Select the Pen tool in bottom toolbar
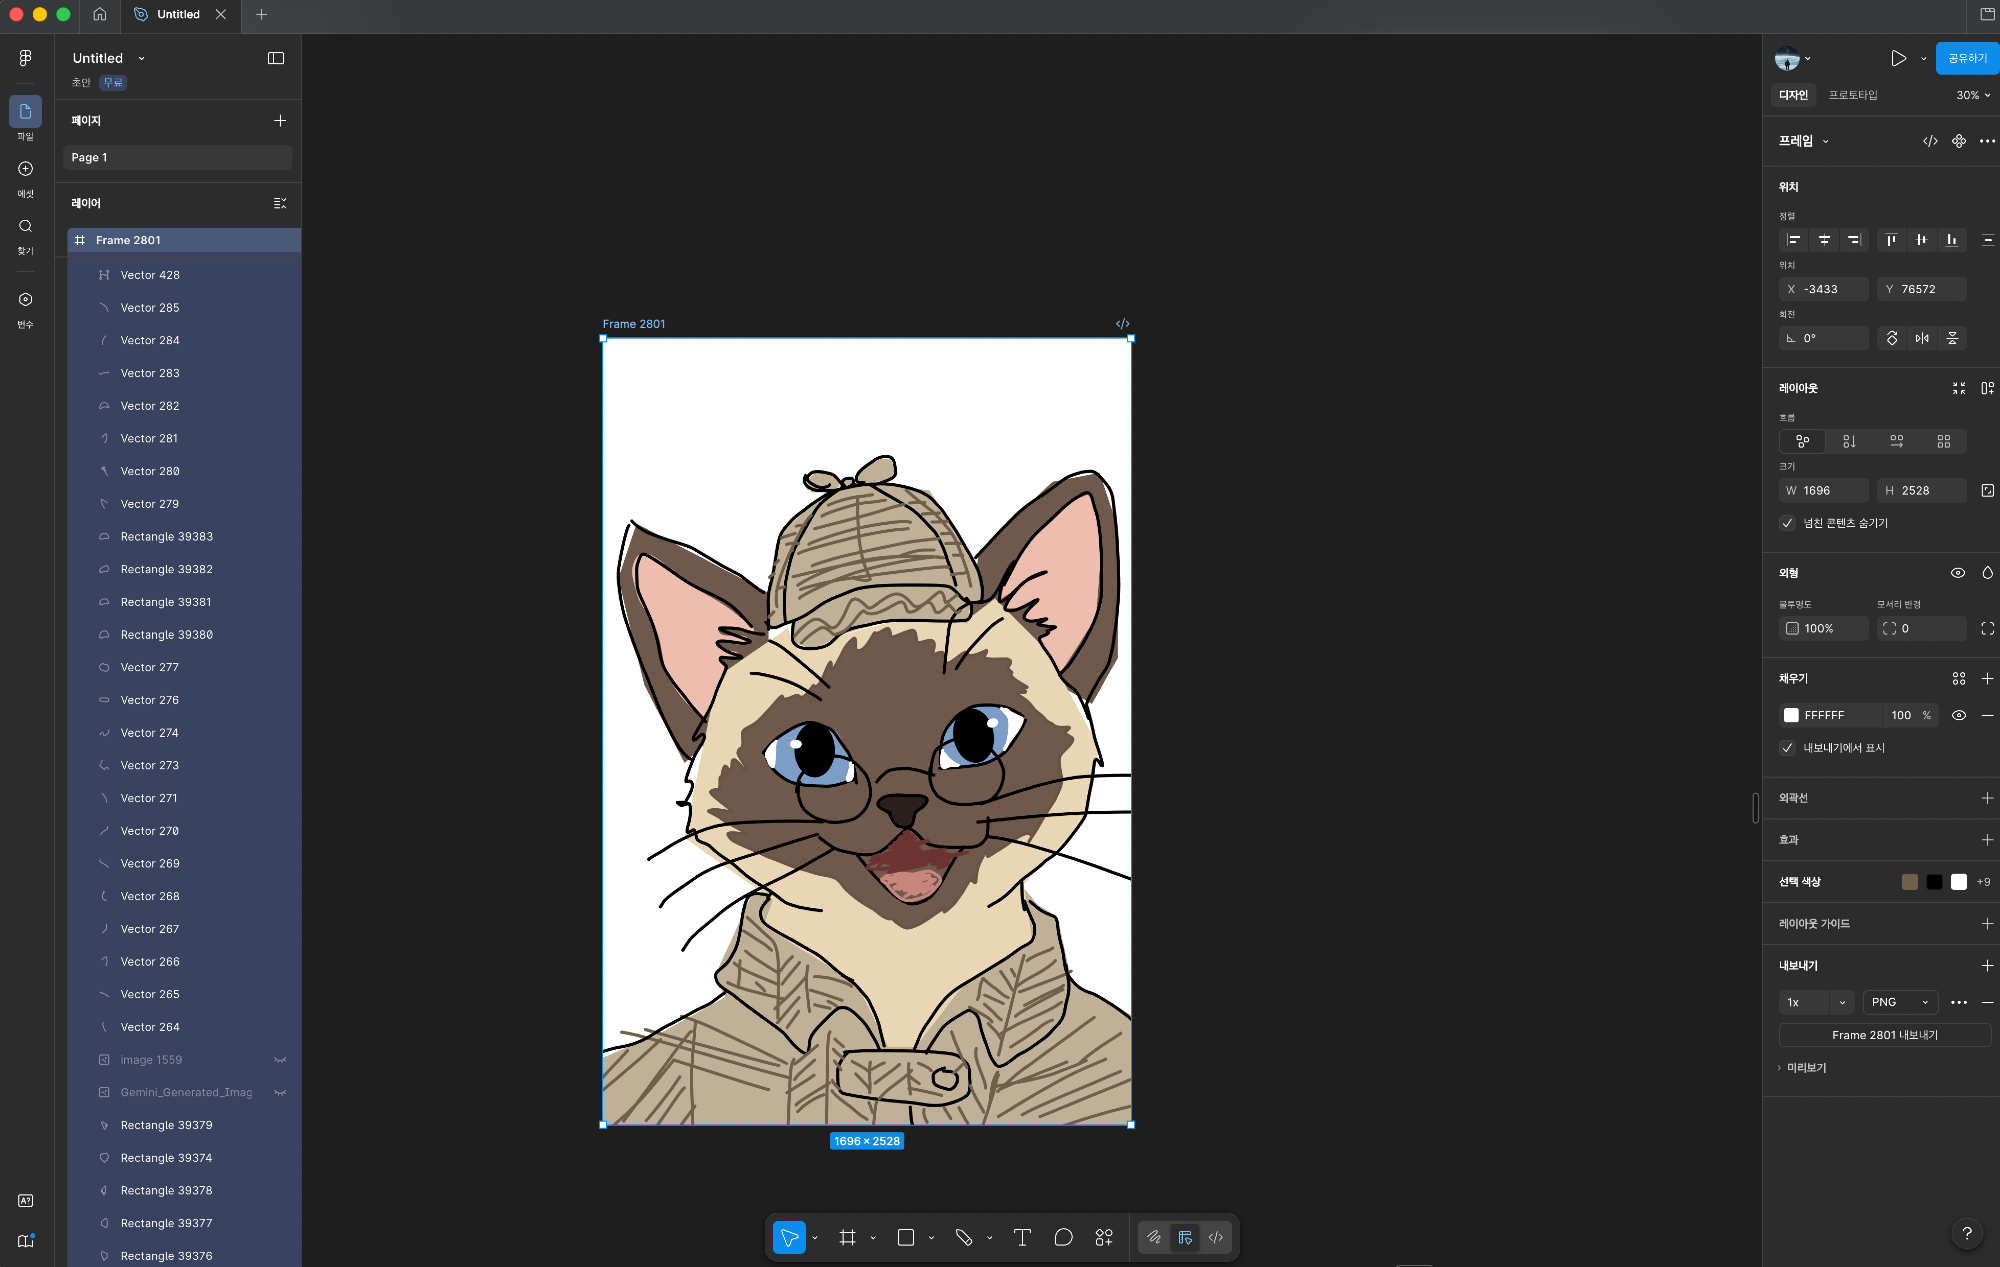This screenshot has height=1267, width=2000. point(964,1237)
